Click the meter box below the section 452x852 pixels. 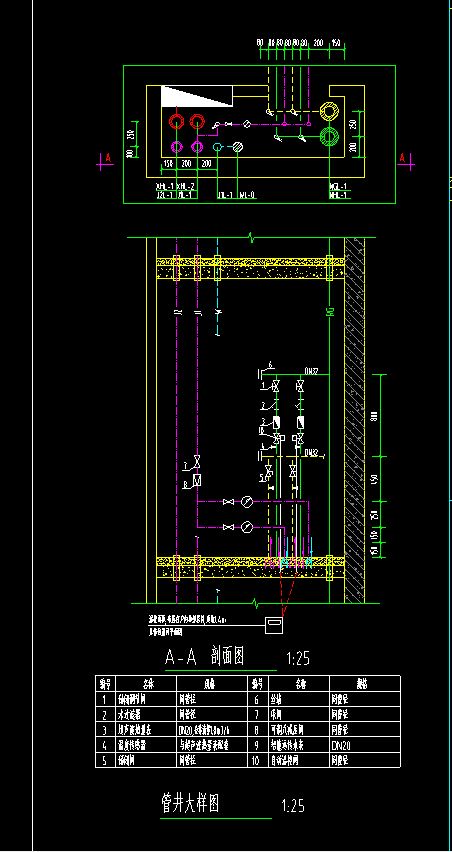274,625
